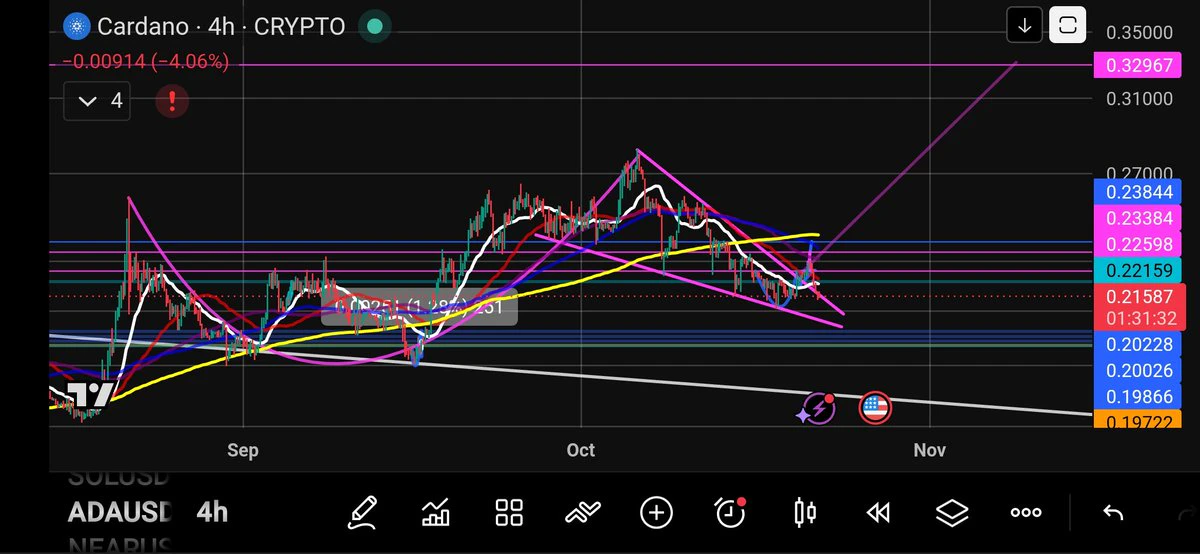Open the alerts alarm clock icon
Image resolution: width=1200 pixels, height=554 pixels.
click(731, 512)
